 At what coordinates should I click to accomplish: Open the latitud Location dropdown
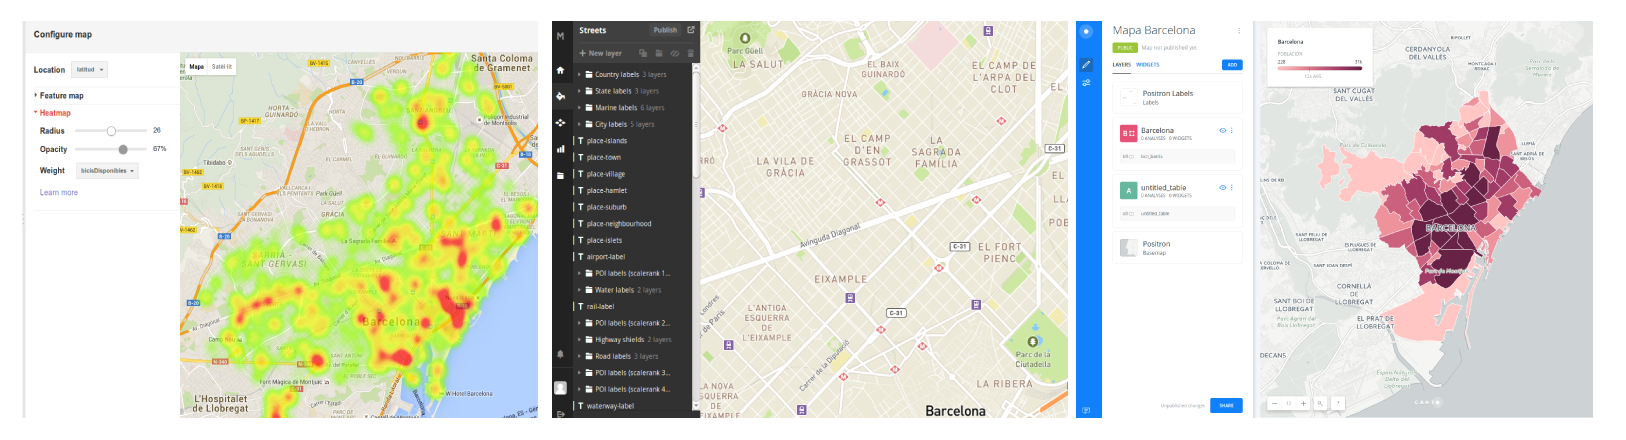(89, 70)
